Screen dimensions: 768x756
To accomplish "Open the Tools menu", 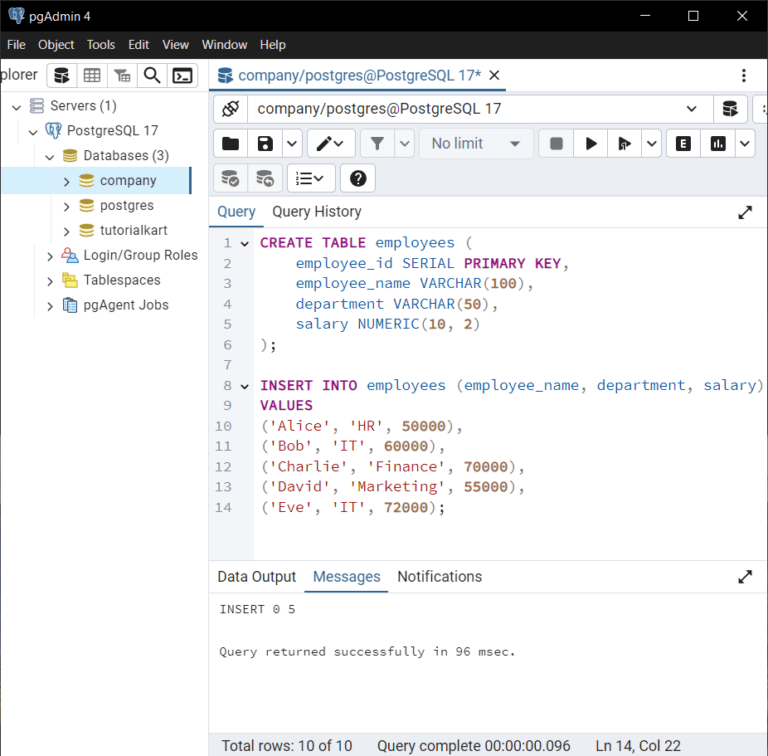I will tap(101, 45).
